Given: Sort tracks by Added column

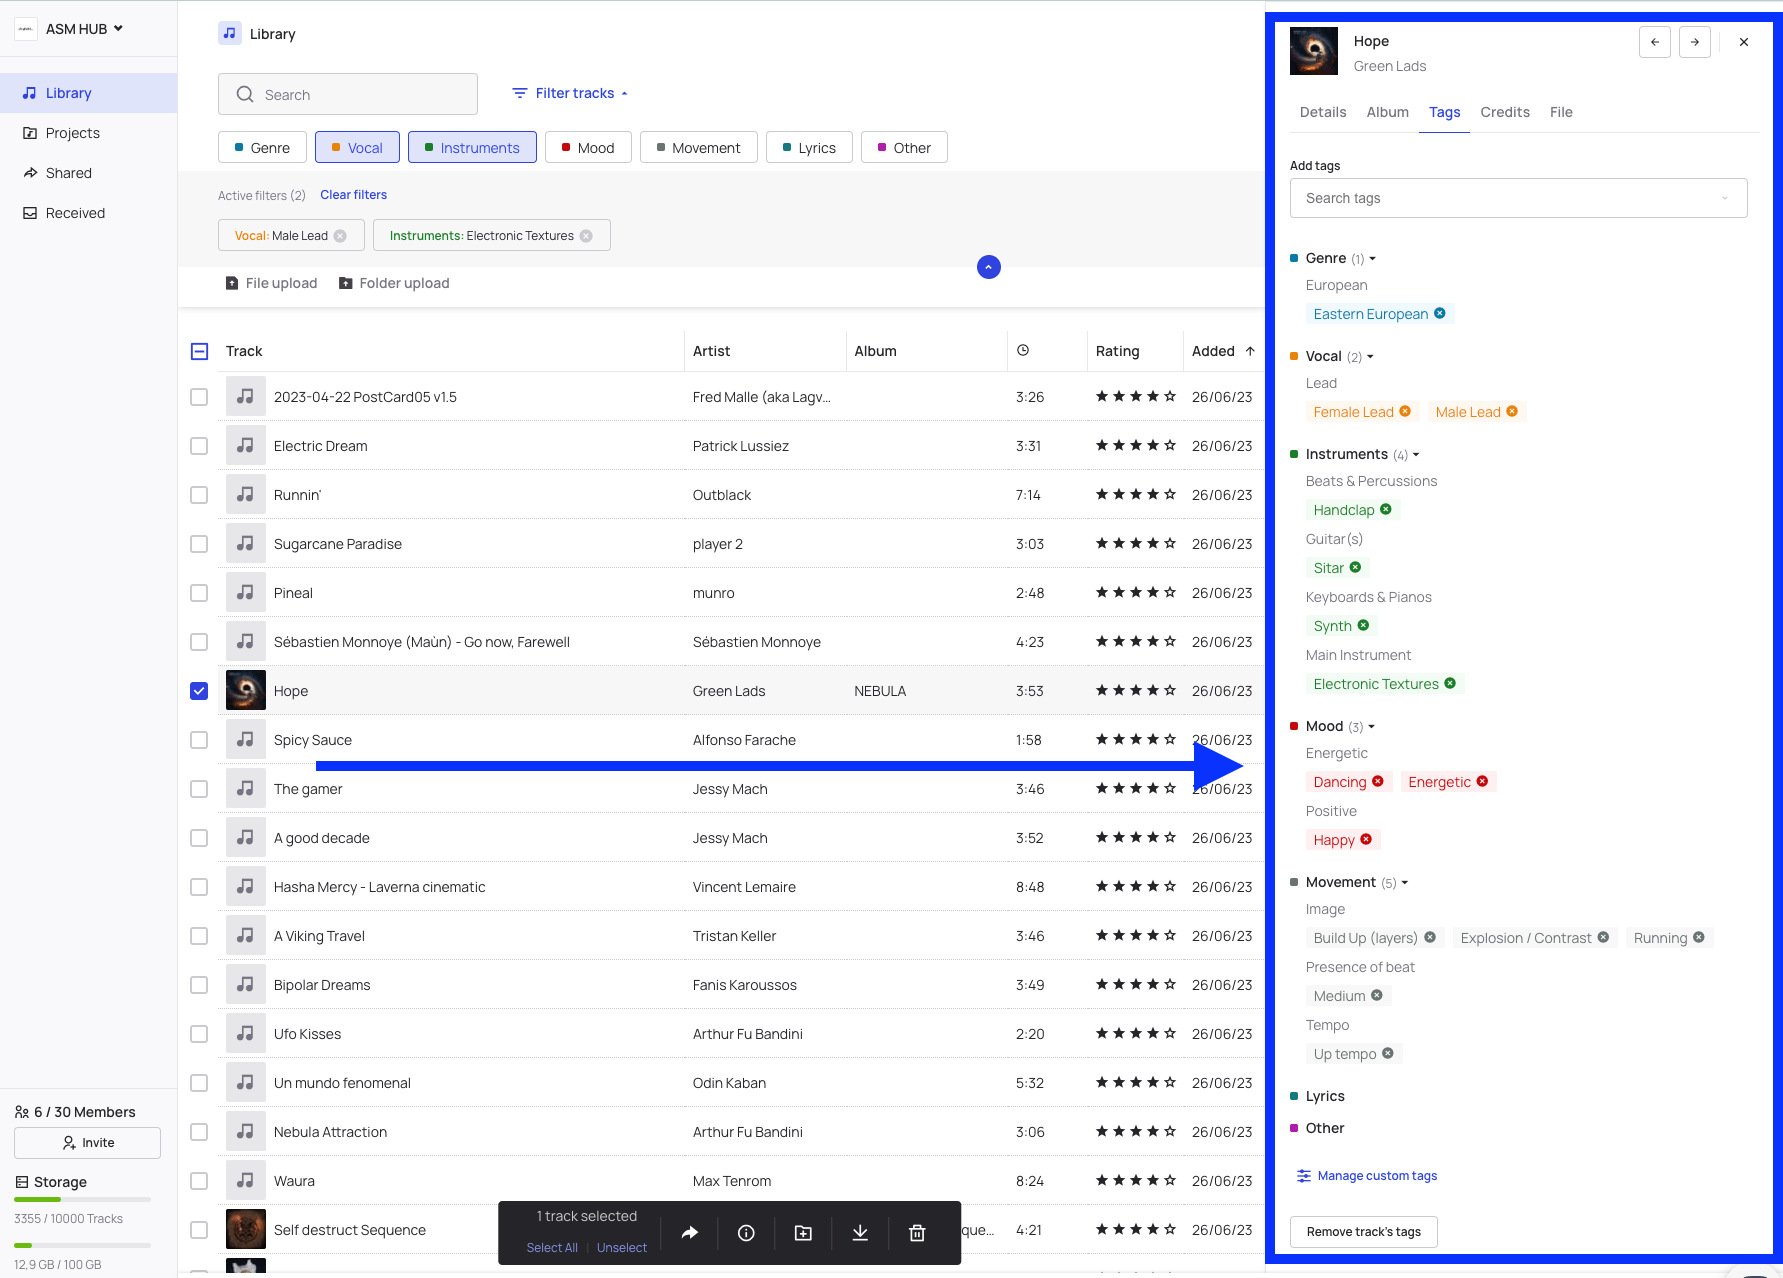Looking at the screenshot, I should coord(1222,351).
